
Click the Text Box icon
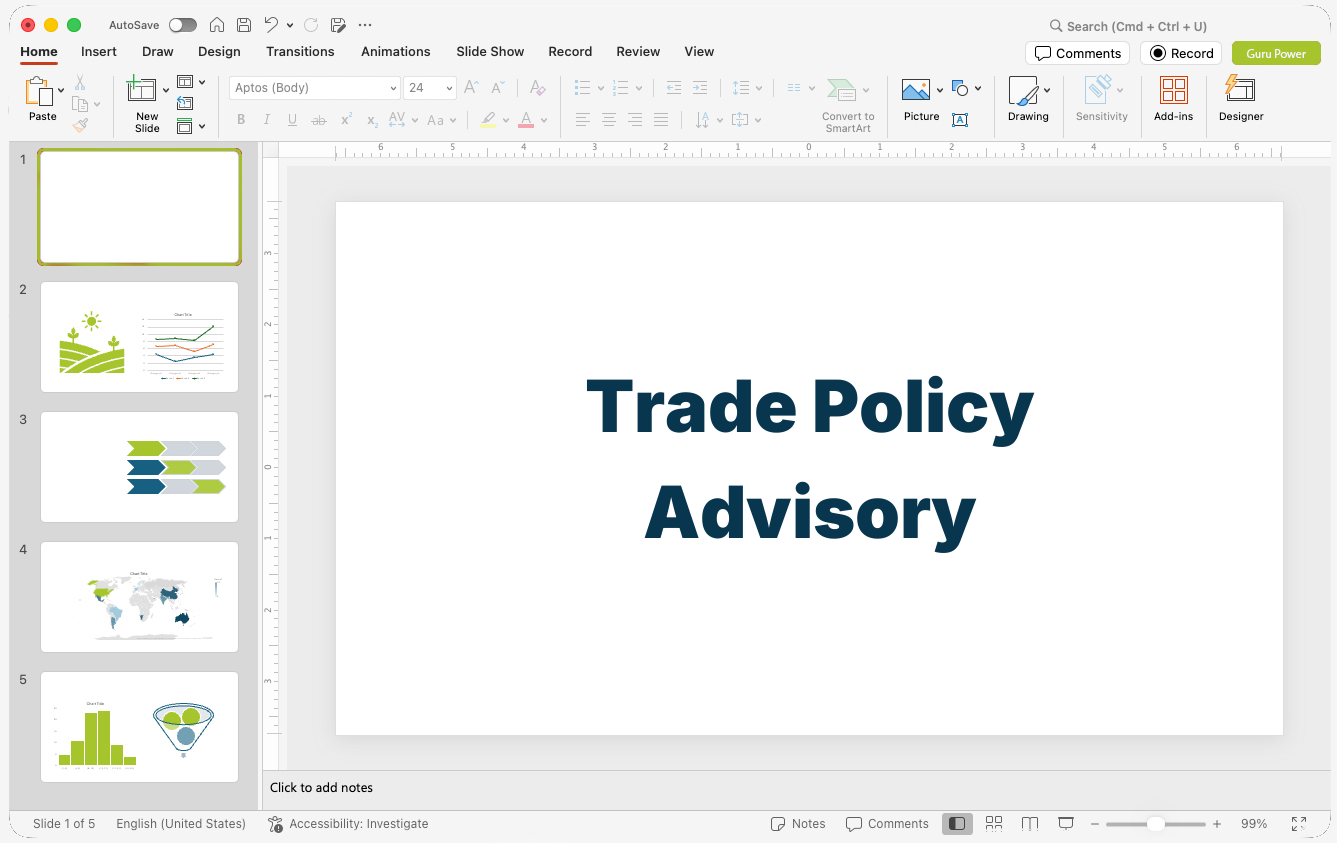pyautogui.click(x=960, y=120)
